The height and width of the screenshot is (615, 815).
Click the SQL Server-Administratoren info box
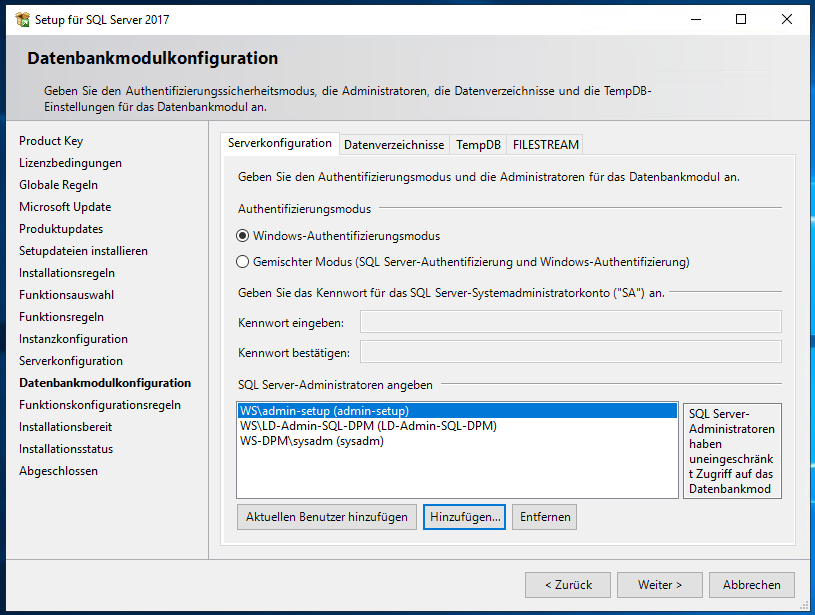[732, 451]
